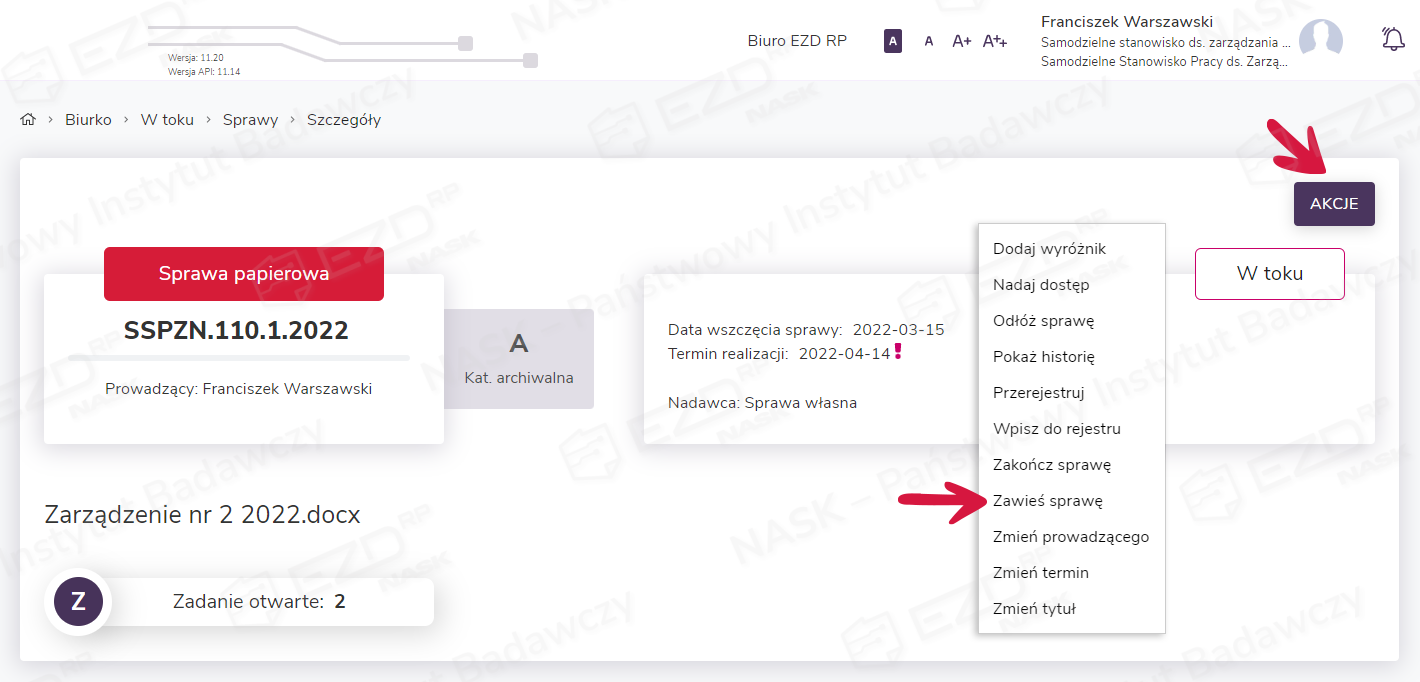Click the Sprawa papierowa red label
The width and height of the screenshot is (1420, 682).
[x=244, y=274]
